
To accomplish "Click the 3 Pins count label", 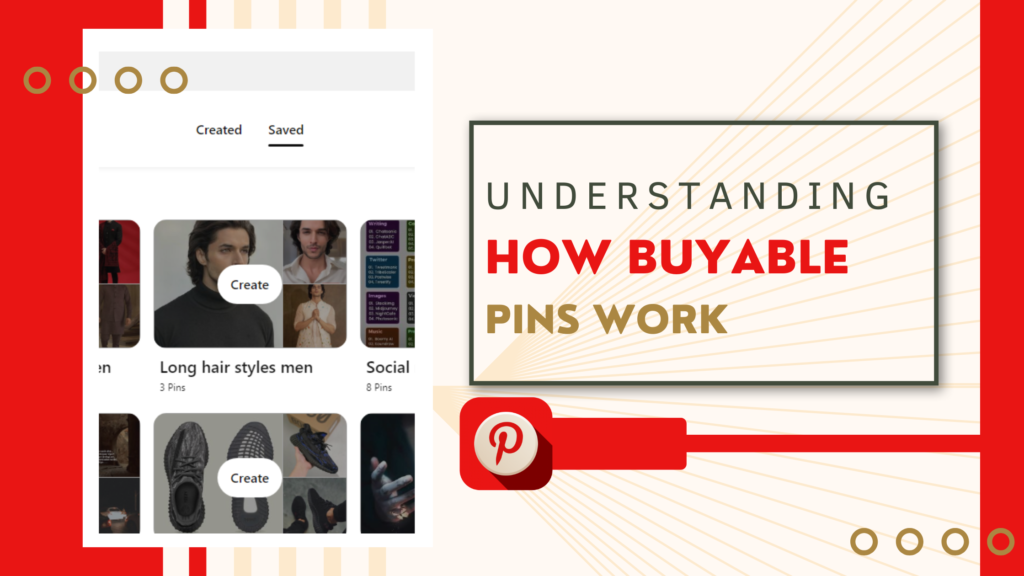I will (172, 387).
